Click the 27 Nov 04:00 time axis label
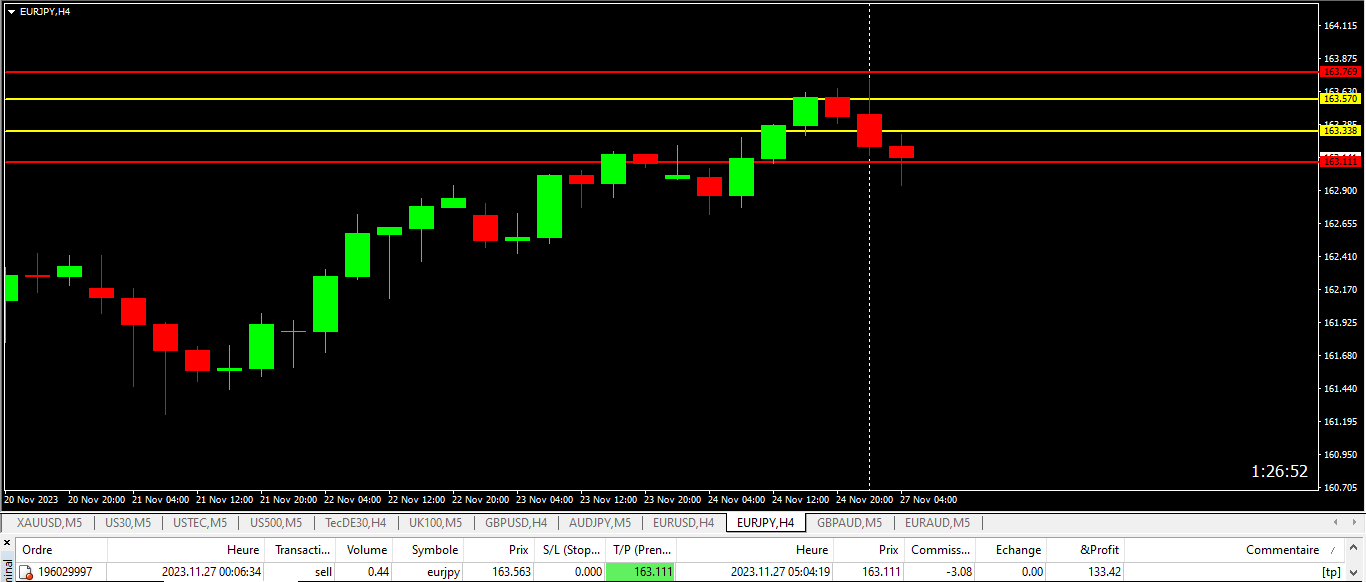1366x582 pixels. (x=928, y=499)
